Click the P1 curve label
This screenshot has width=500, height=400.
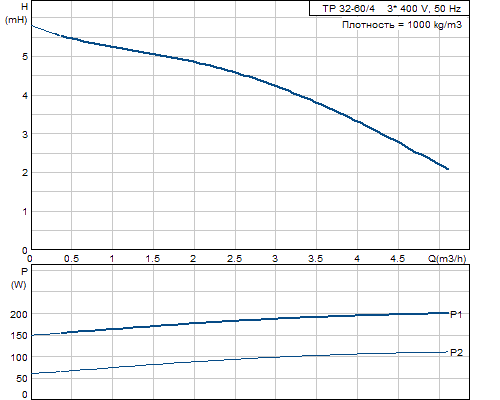pos(456,314)
